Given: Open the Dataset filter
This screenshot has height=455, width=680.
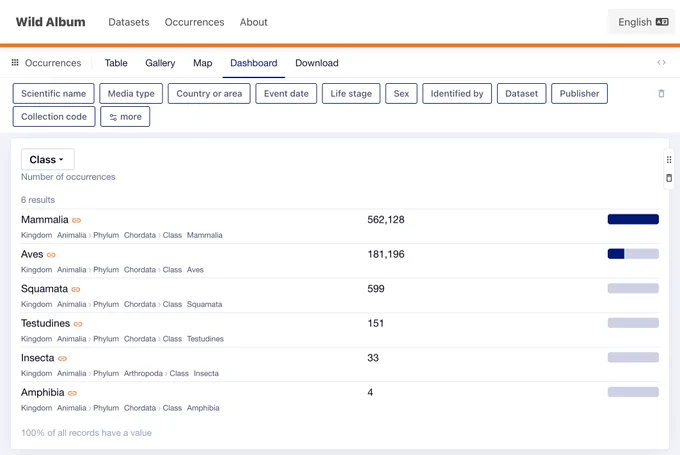Looking at the screenshot, I should (x=522, y=94).
